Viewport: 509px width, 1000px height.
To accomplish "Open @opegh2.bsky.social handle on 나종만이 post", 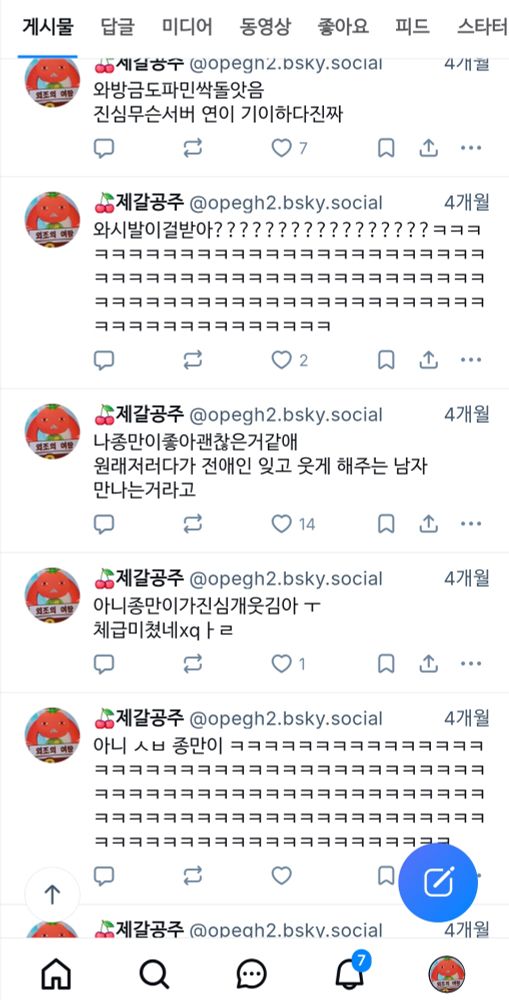I will click(x=286, y=415).
